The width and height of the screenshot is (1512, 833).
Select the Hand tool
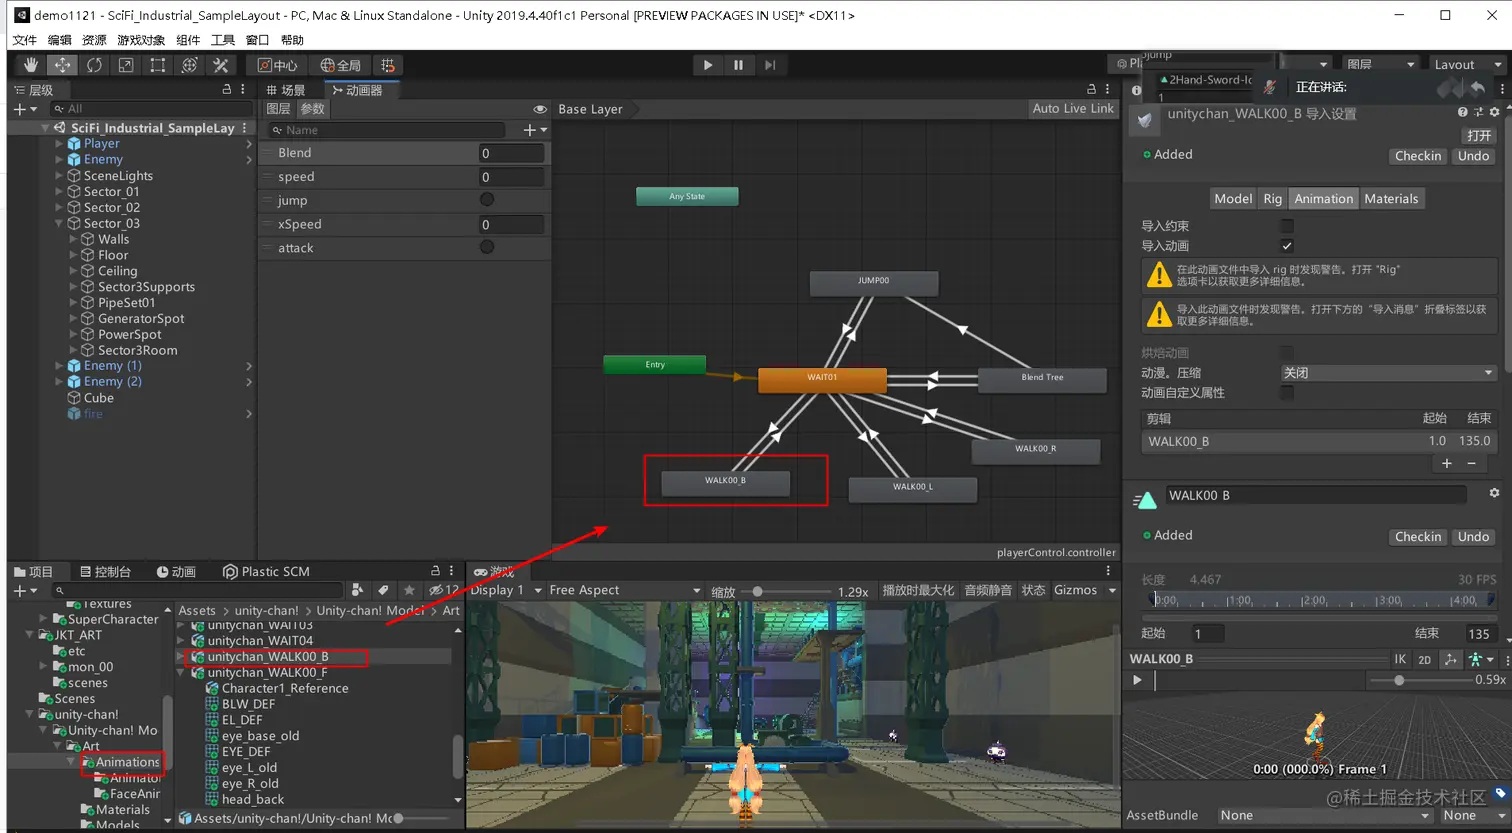click(x=31, y=65)
